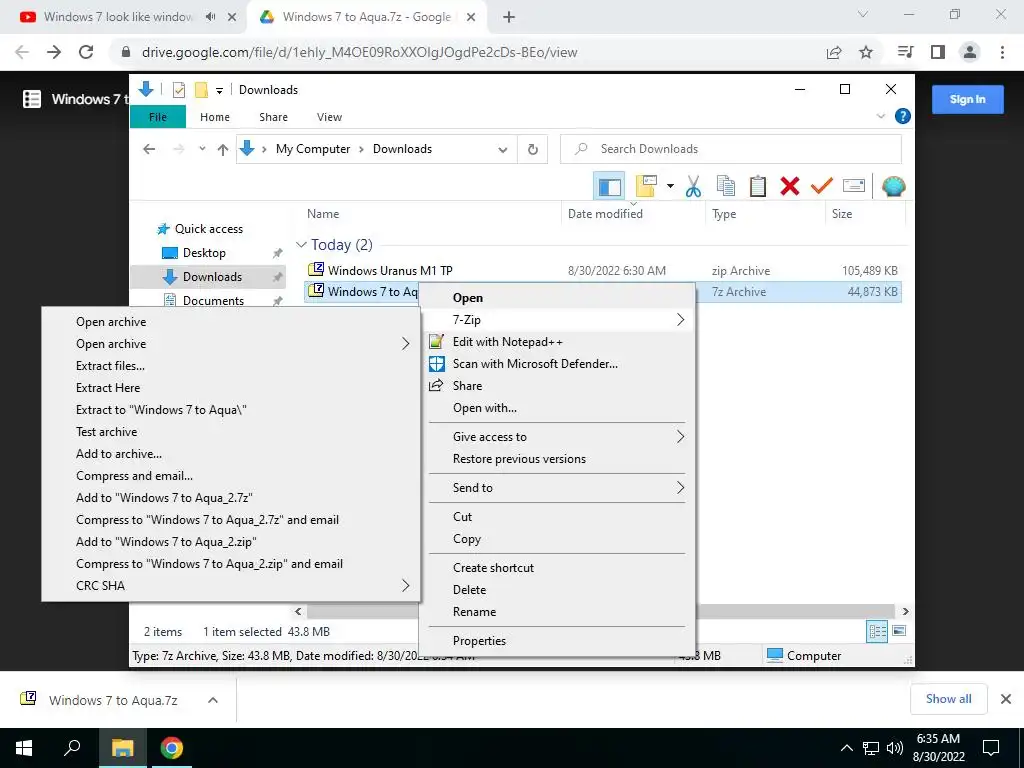The height and width of the screenshot is (768, 1024).
Task: Select Documents in Quick access
Action: click(x=213, y=301)
